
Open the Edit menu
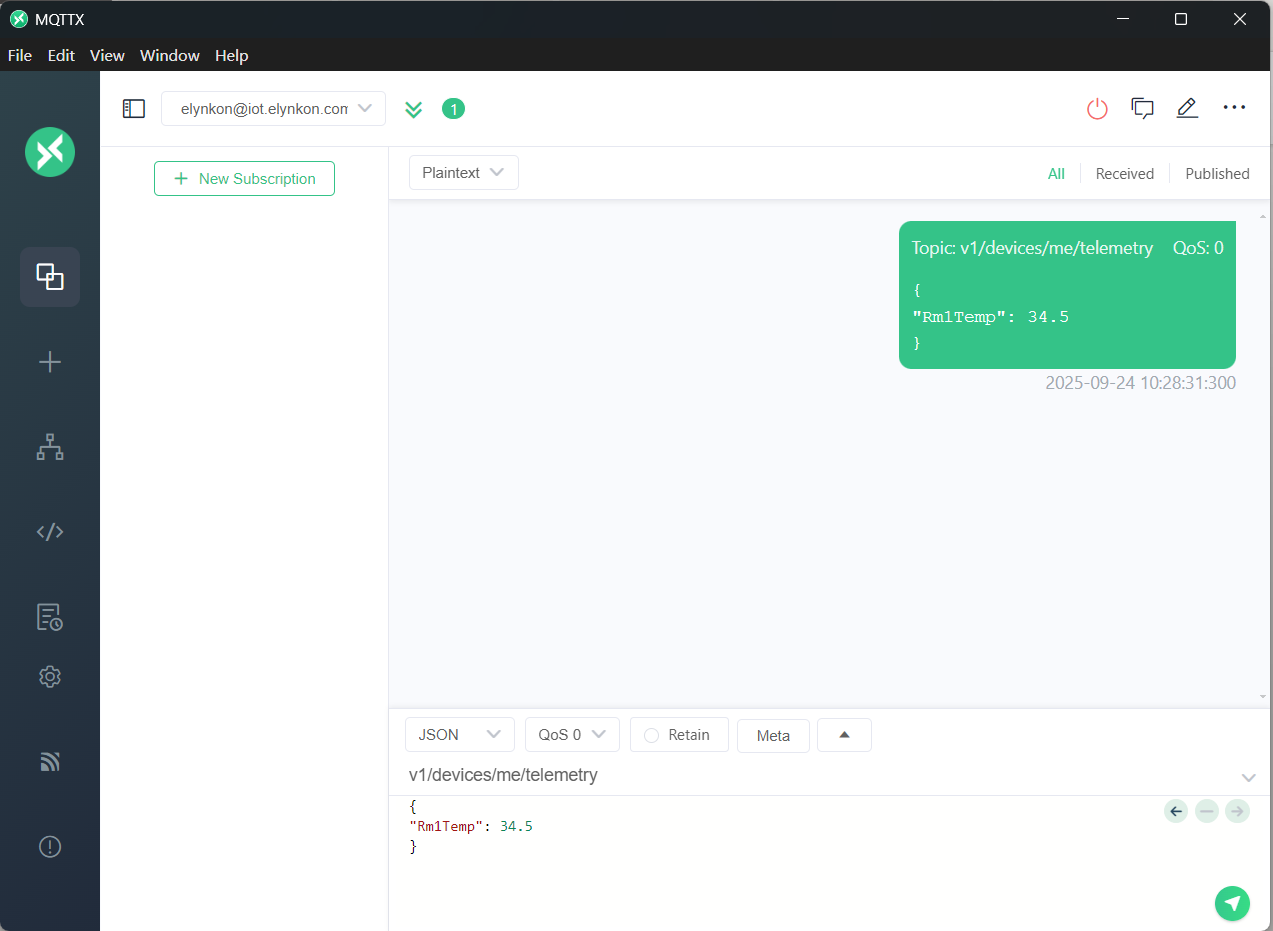[61, 56]
